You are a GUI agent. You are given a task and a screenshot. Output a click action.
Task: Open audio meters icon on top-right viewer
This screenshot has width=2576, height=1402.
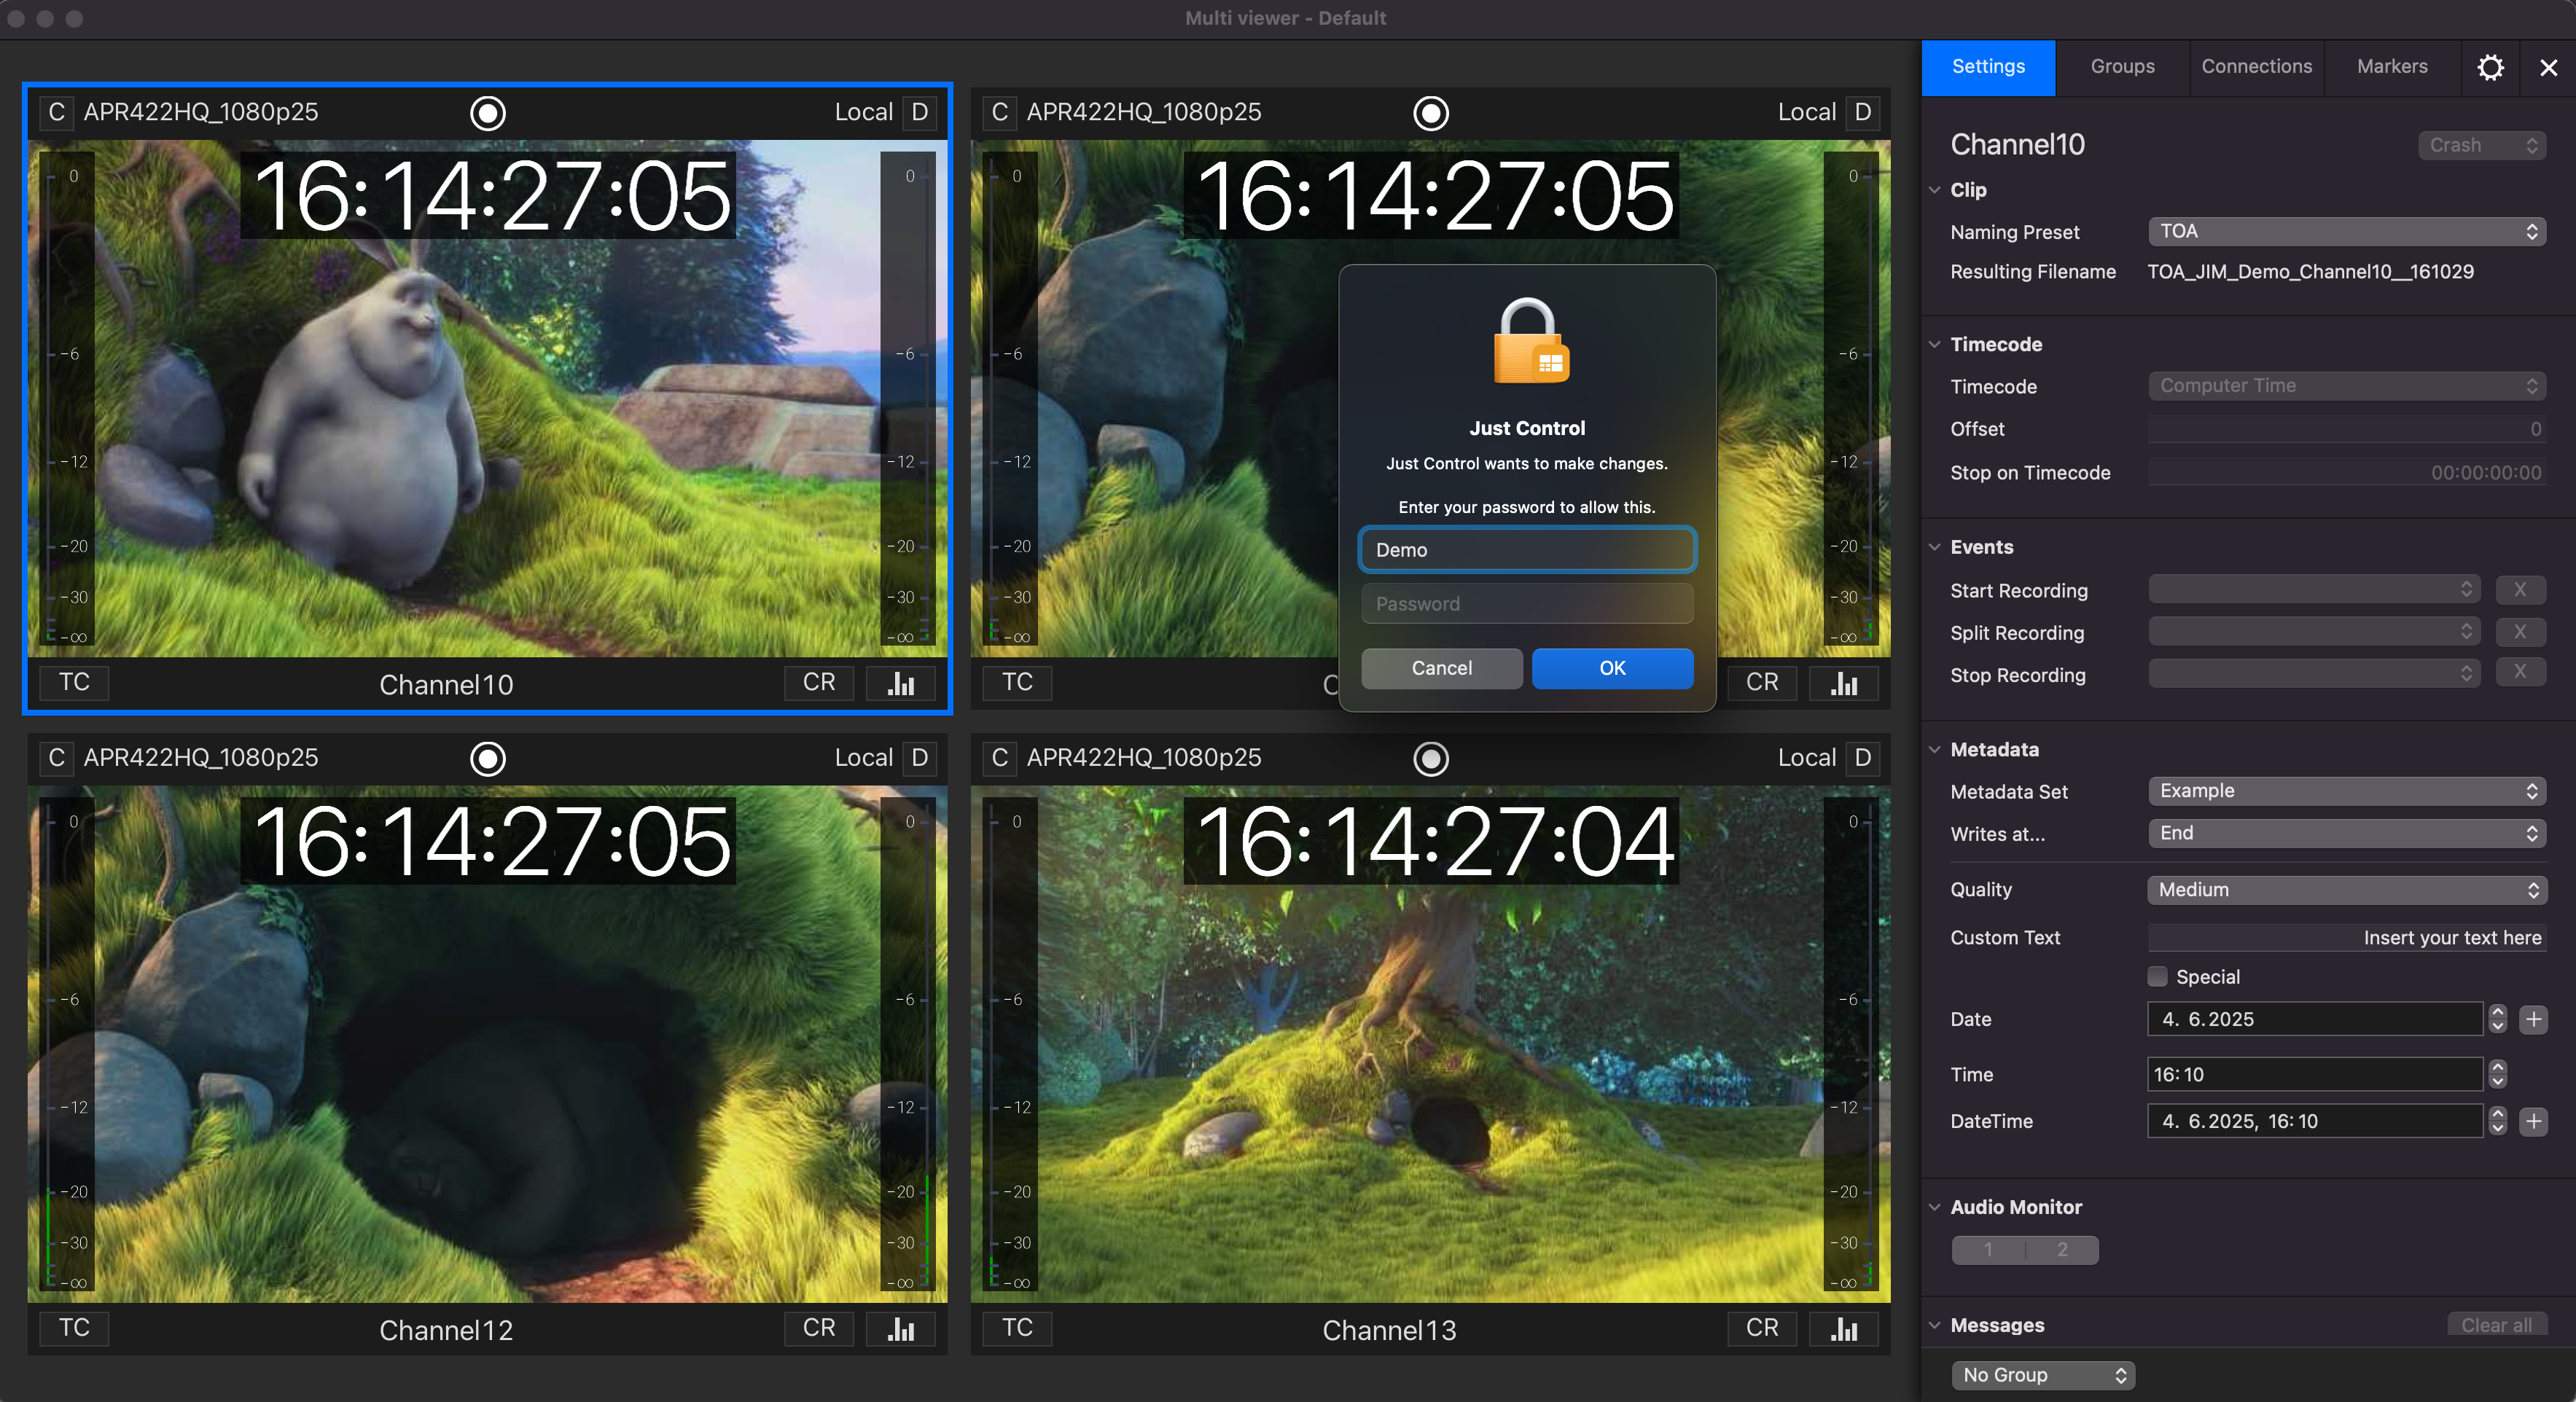pyautogui.click(x=1844, y=683)
